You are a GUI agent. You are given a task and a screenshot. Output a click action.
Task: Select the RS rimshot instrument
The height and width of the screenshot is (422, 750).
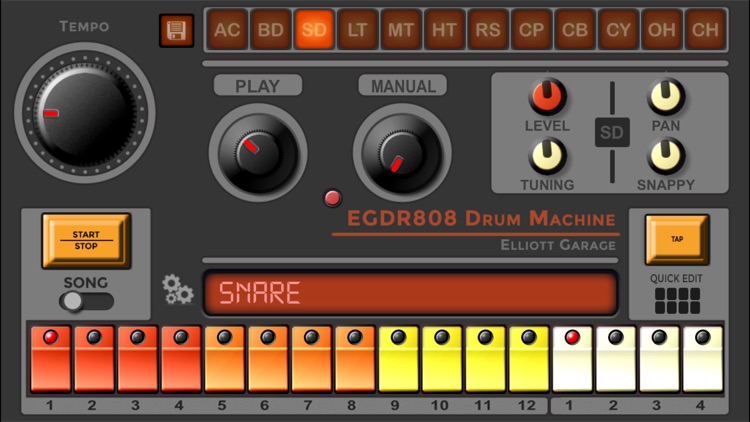point(488,30)
